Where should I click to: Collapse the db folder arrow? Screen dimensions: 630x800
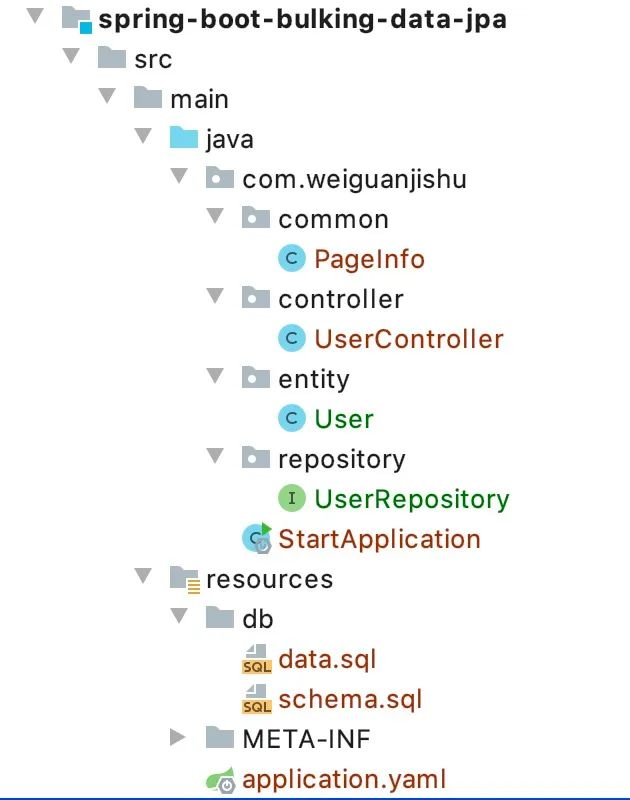[179, 615]
